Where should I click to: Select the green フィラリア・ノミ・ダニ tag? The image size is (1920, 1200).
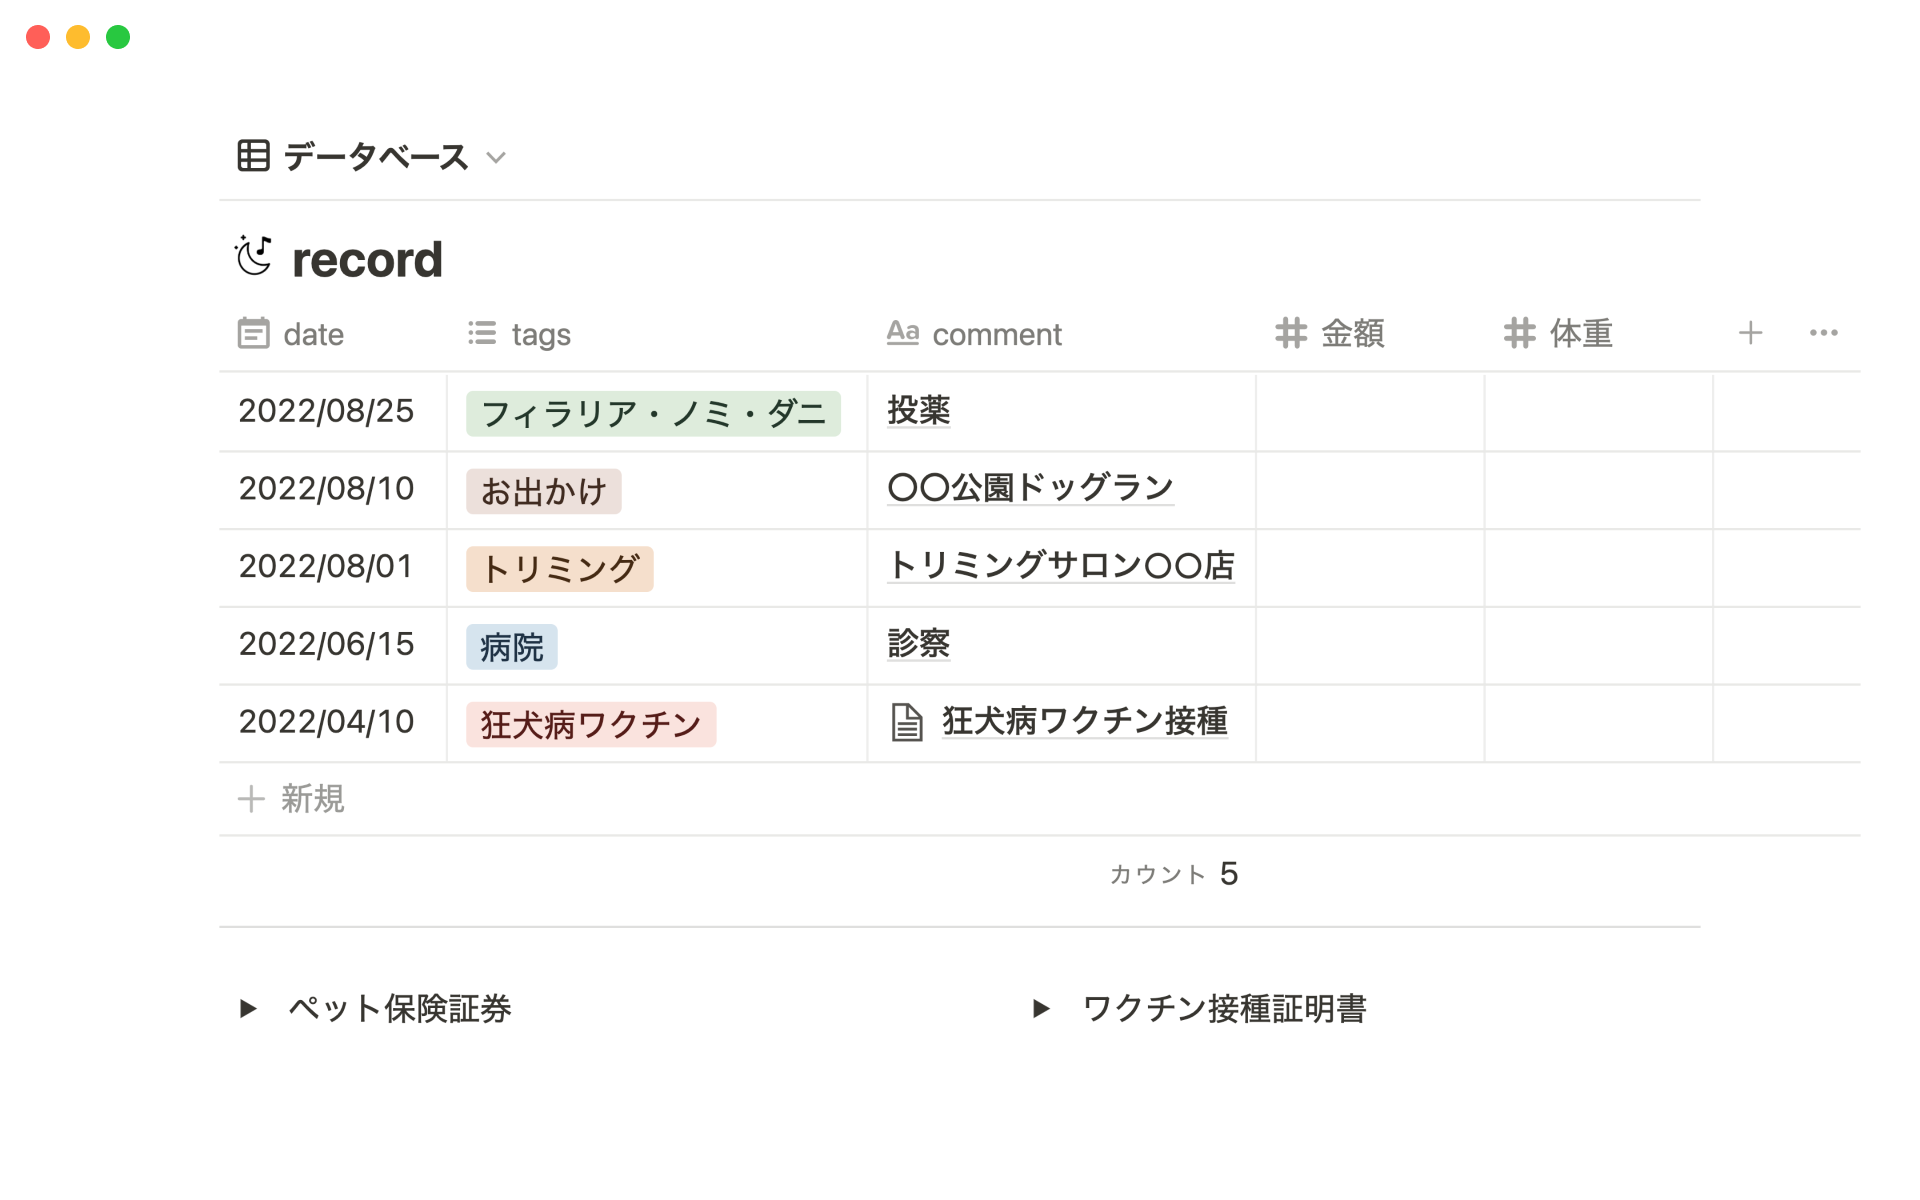tap(653, 413)
